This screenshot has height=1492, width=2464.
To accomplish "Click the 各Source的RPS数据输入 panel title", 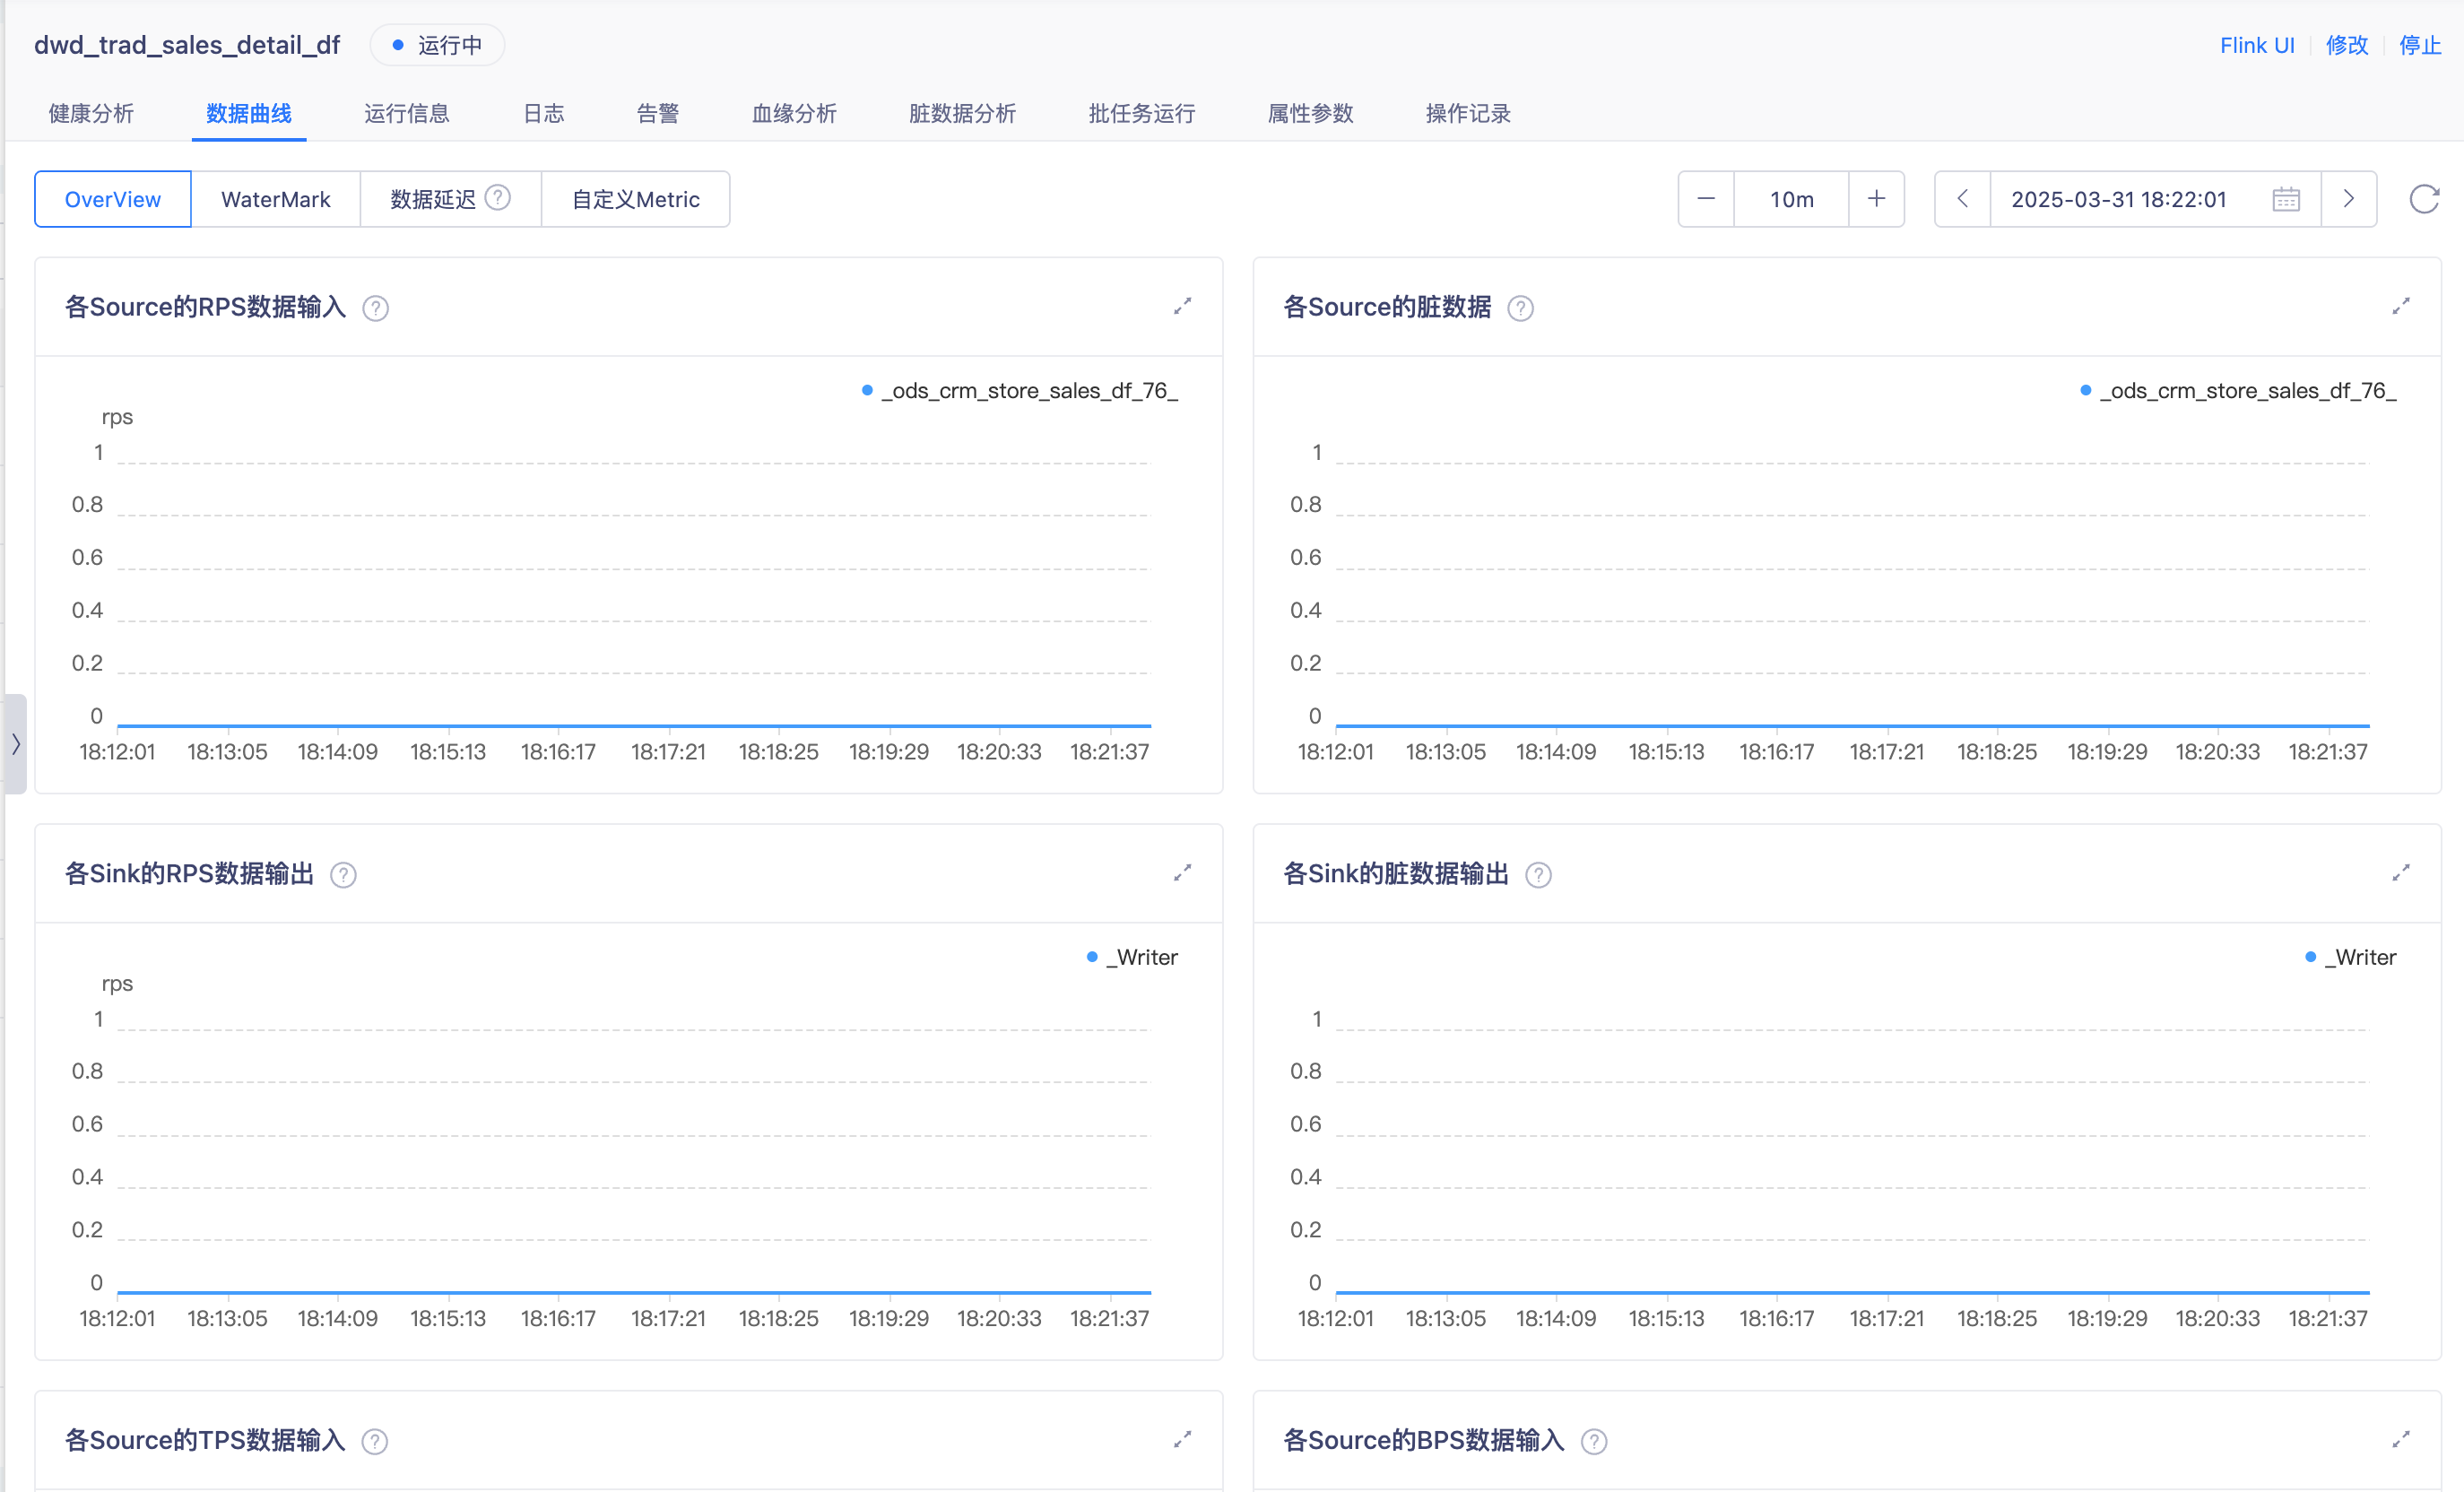I will coord(206,307).
